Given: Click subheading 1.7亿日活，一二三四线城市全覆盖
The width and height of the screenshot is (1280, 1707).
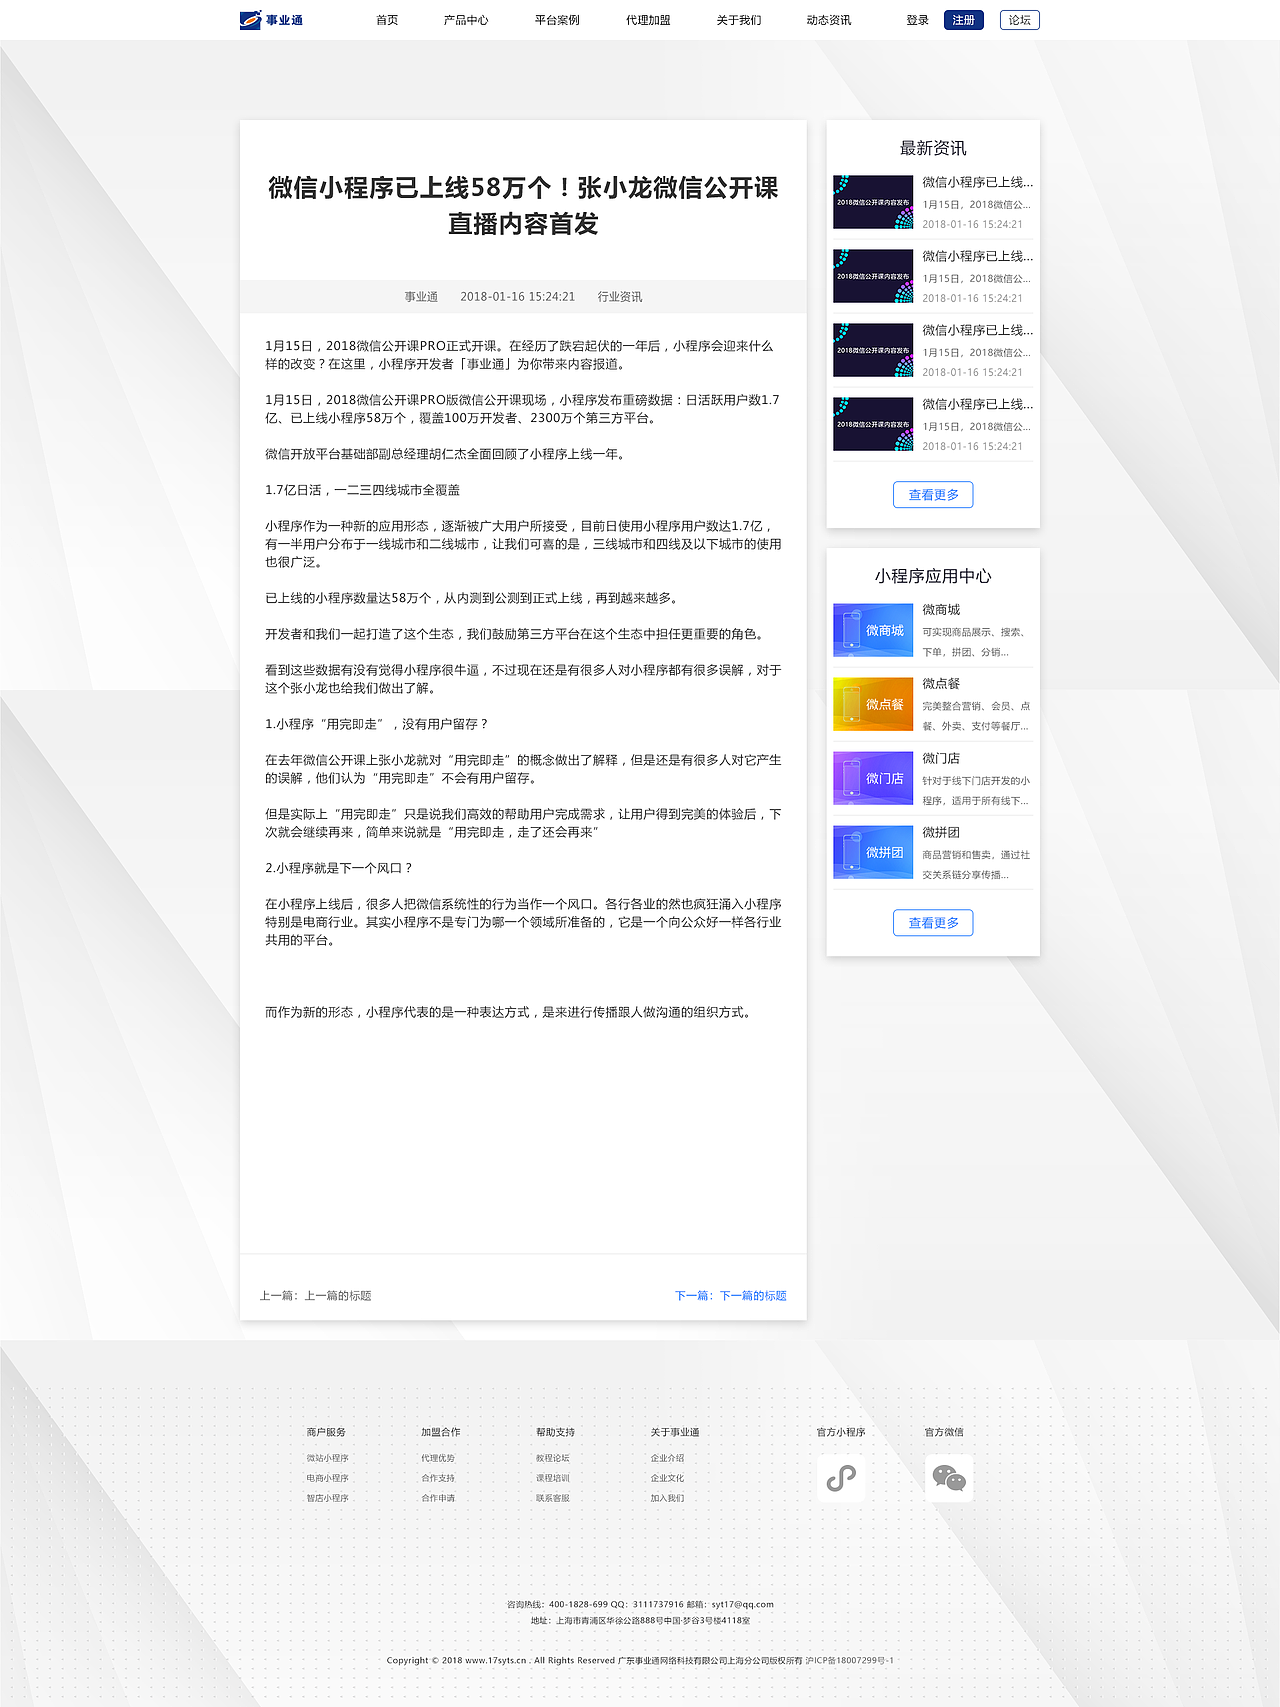Looking at the screenshot, I should 363,490.
